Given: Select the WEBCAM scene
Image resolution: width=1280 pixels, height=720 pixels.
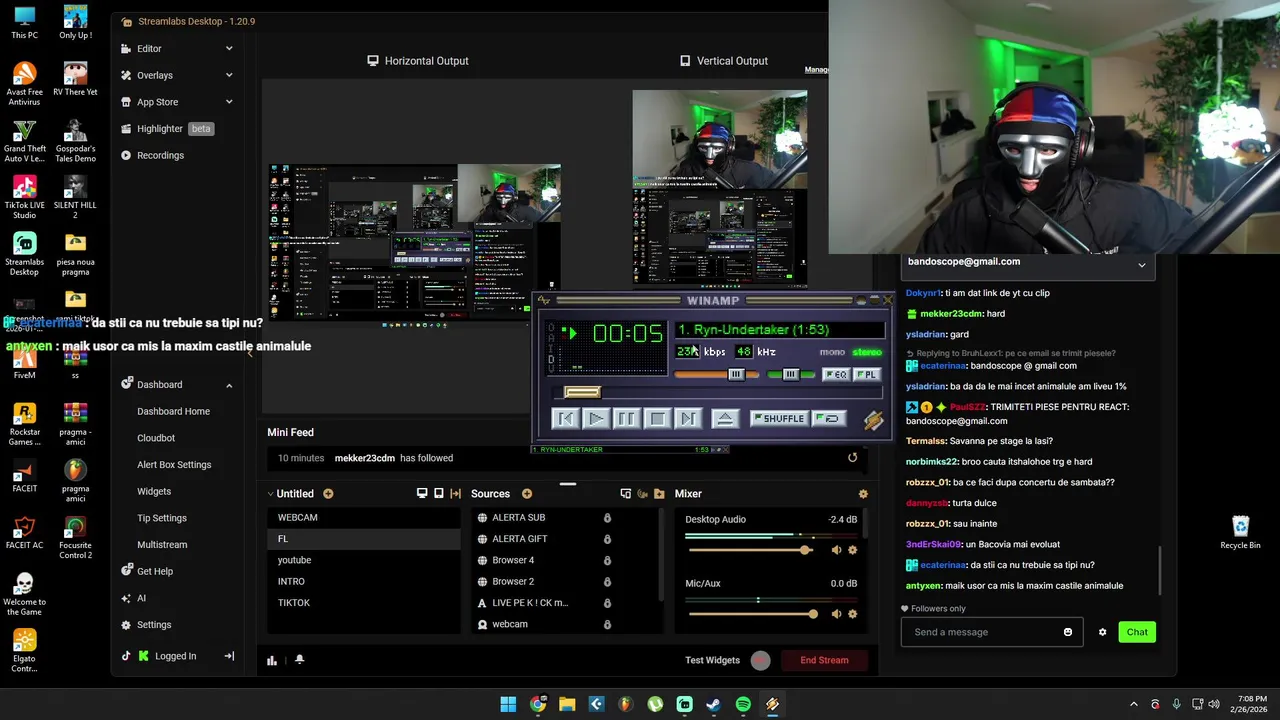Looking at the screenshot, I should click(x=364, y=517).
